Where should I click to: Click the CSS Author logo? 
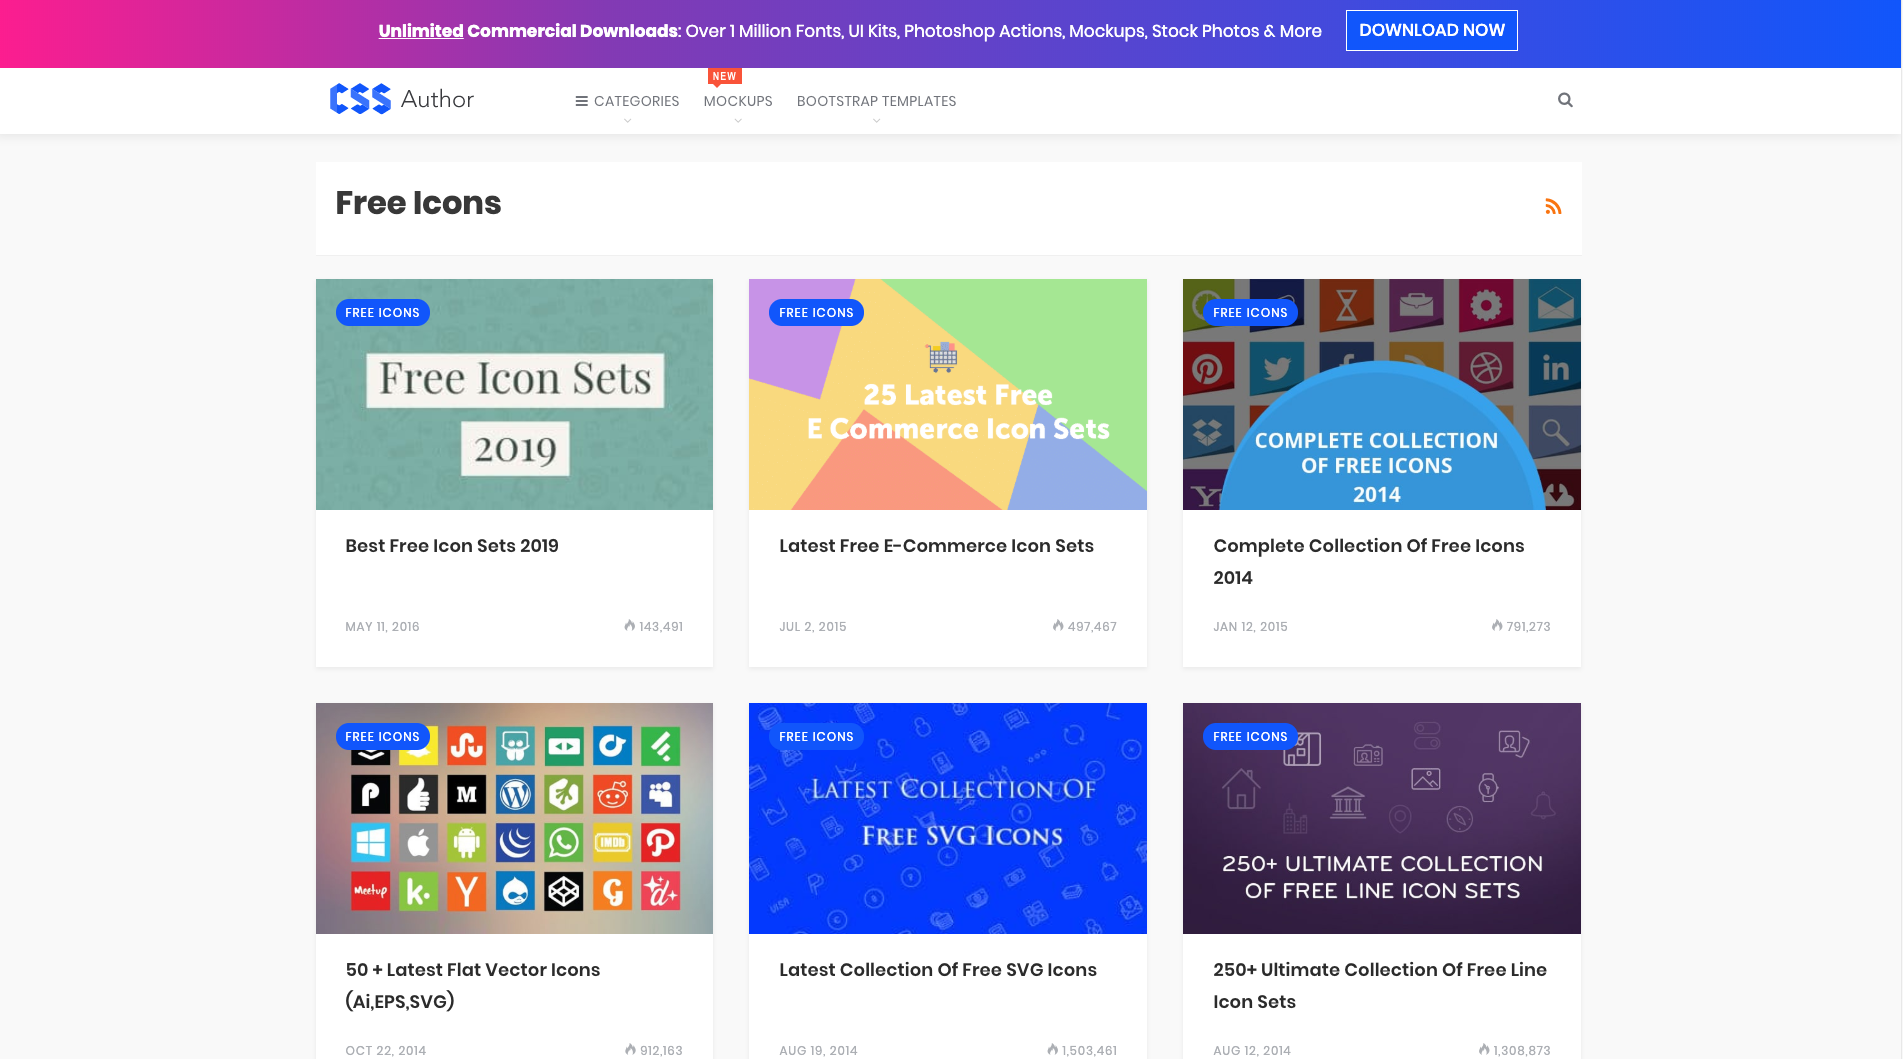401,99
